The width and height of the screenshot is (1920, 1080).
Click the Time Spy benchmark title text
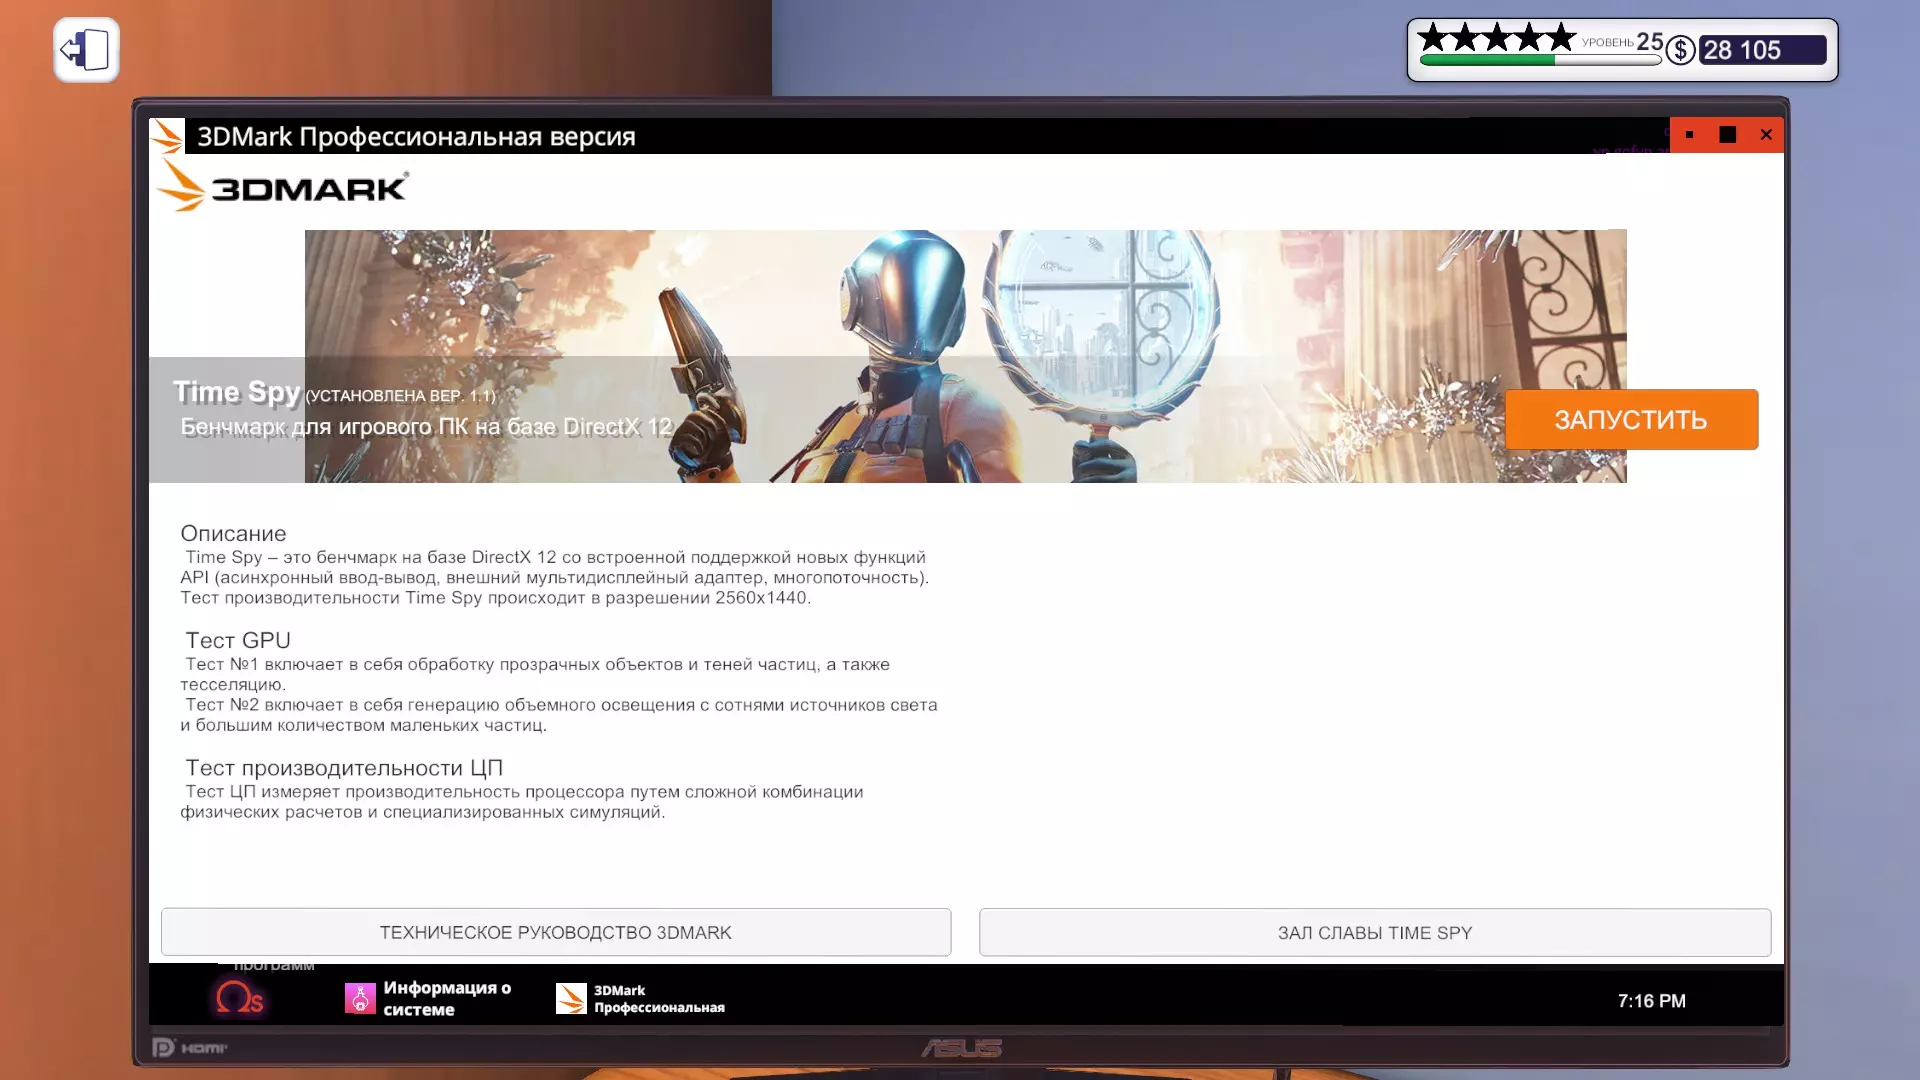(x=236, y=392)
